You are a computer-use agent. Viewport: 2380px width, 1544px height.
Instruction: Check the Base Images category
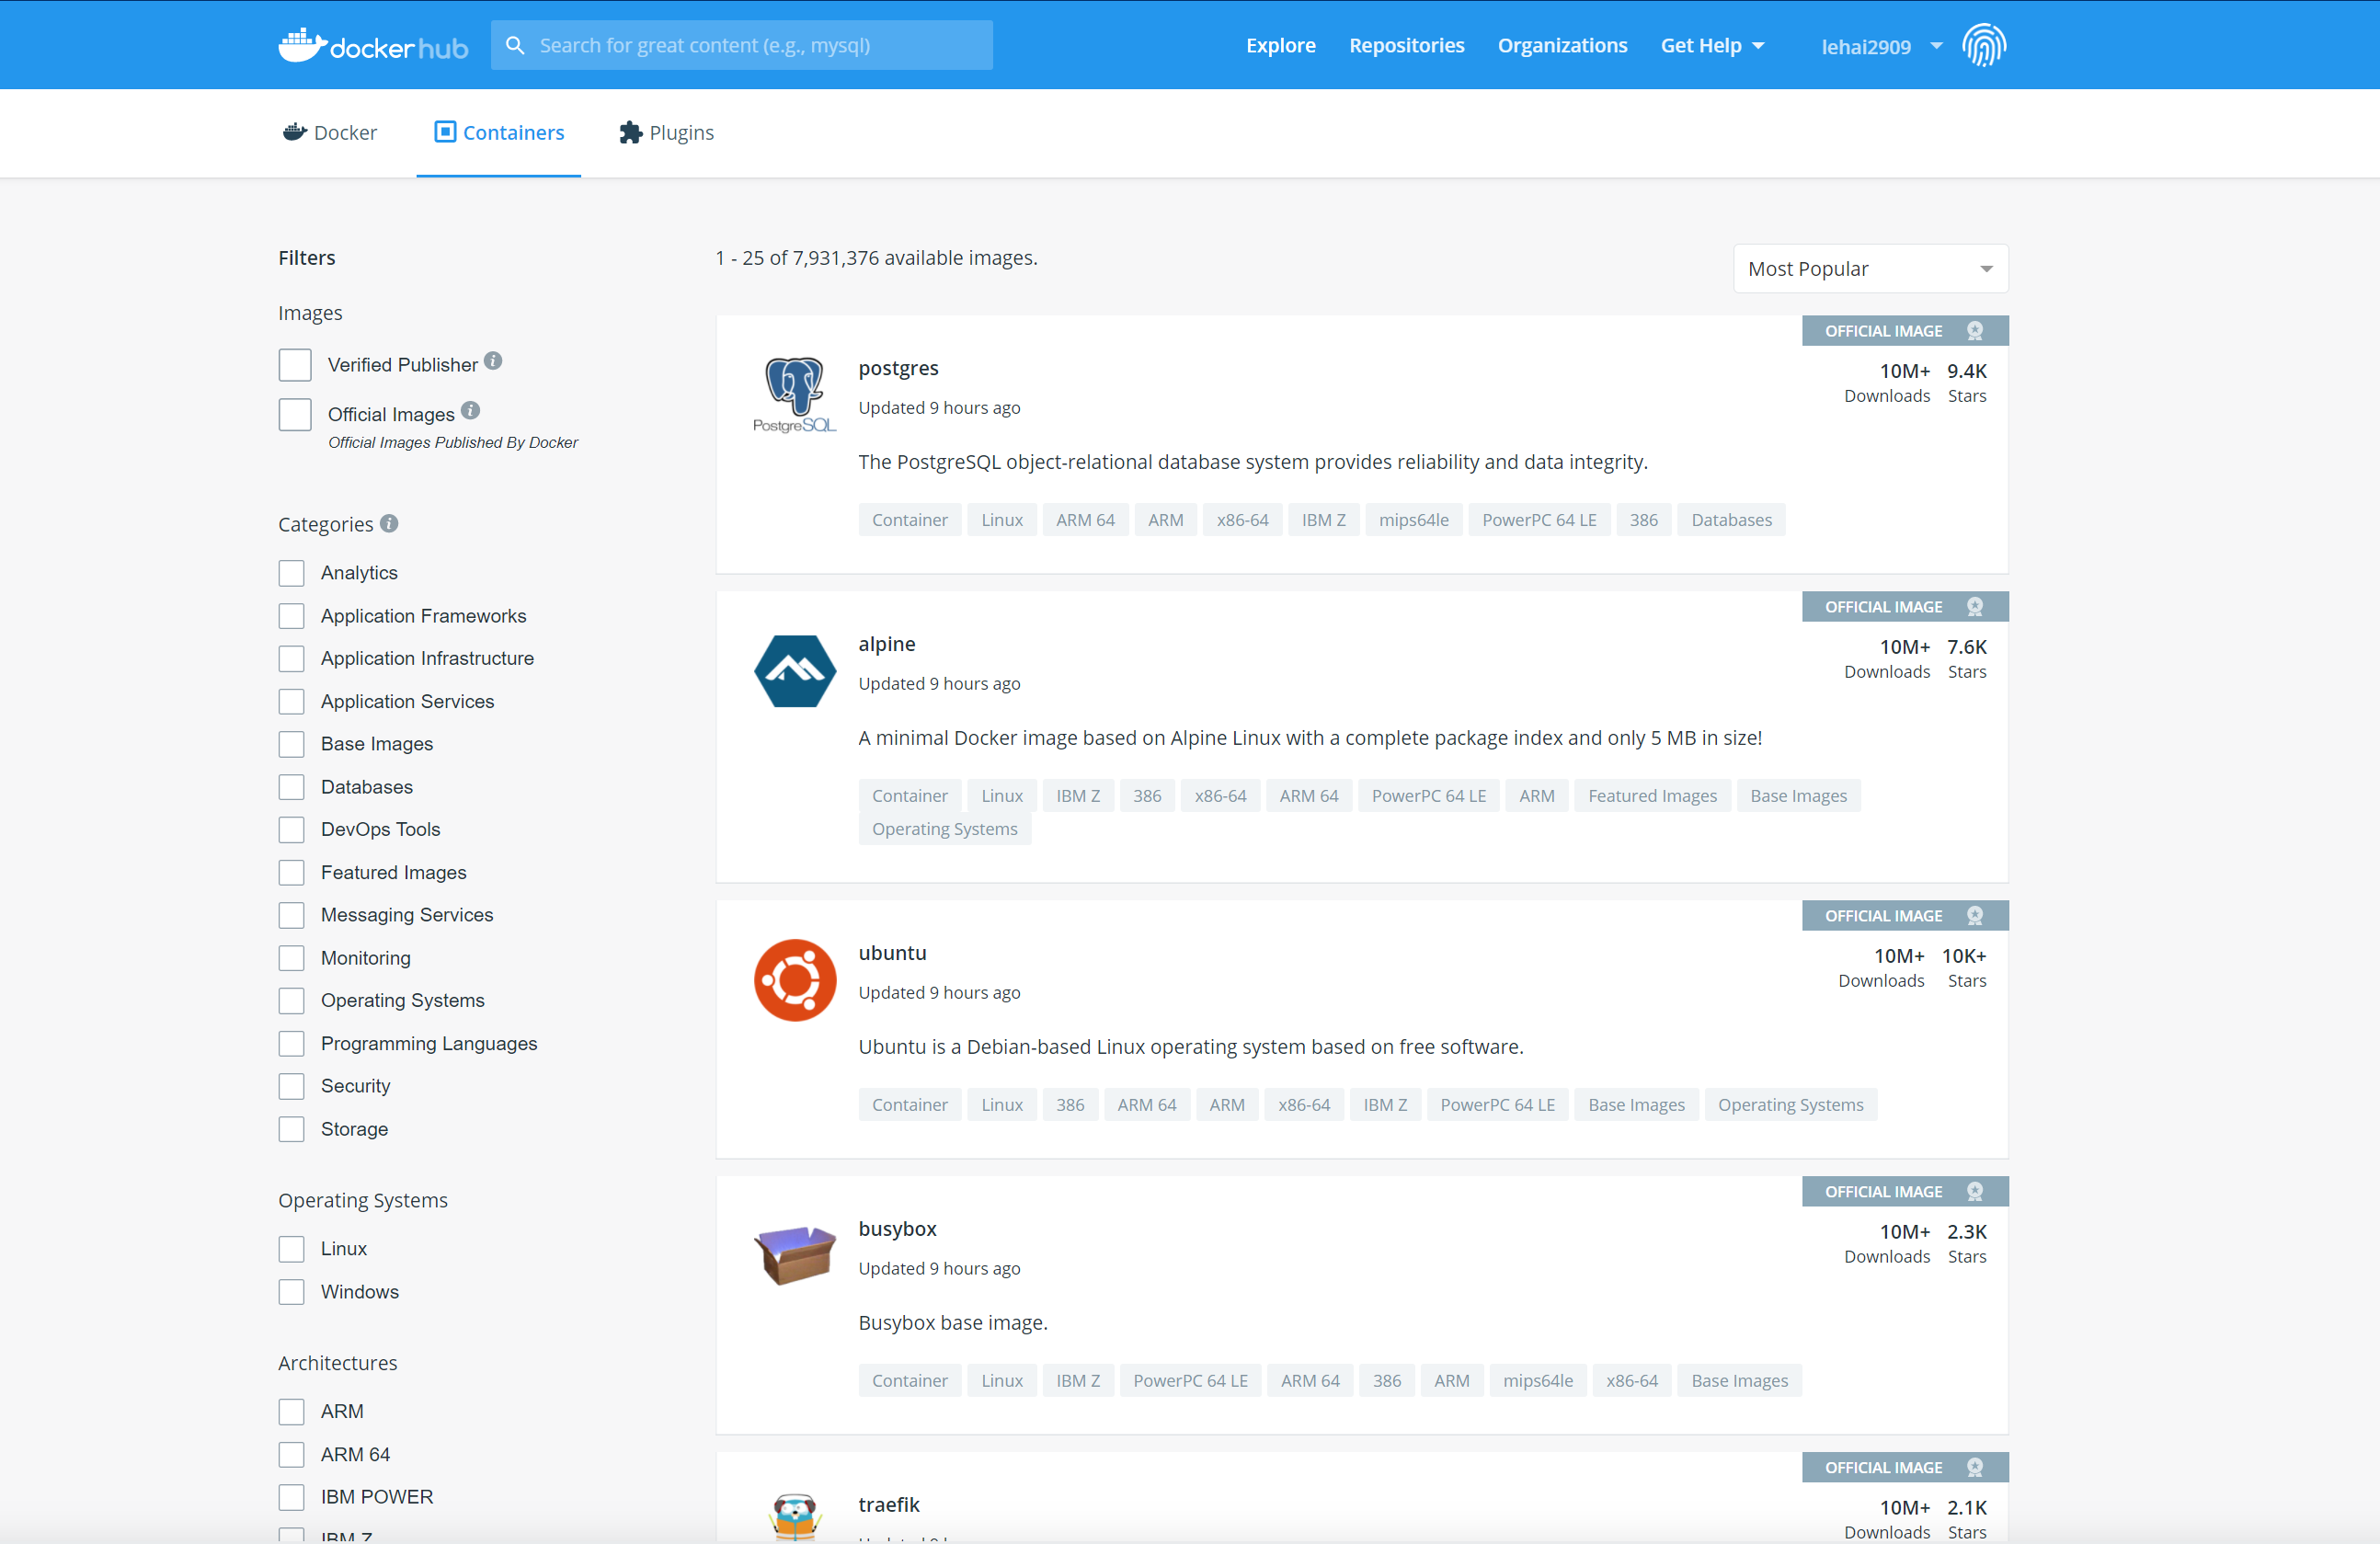(x=291, y=744)
